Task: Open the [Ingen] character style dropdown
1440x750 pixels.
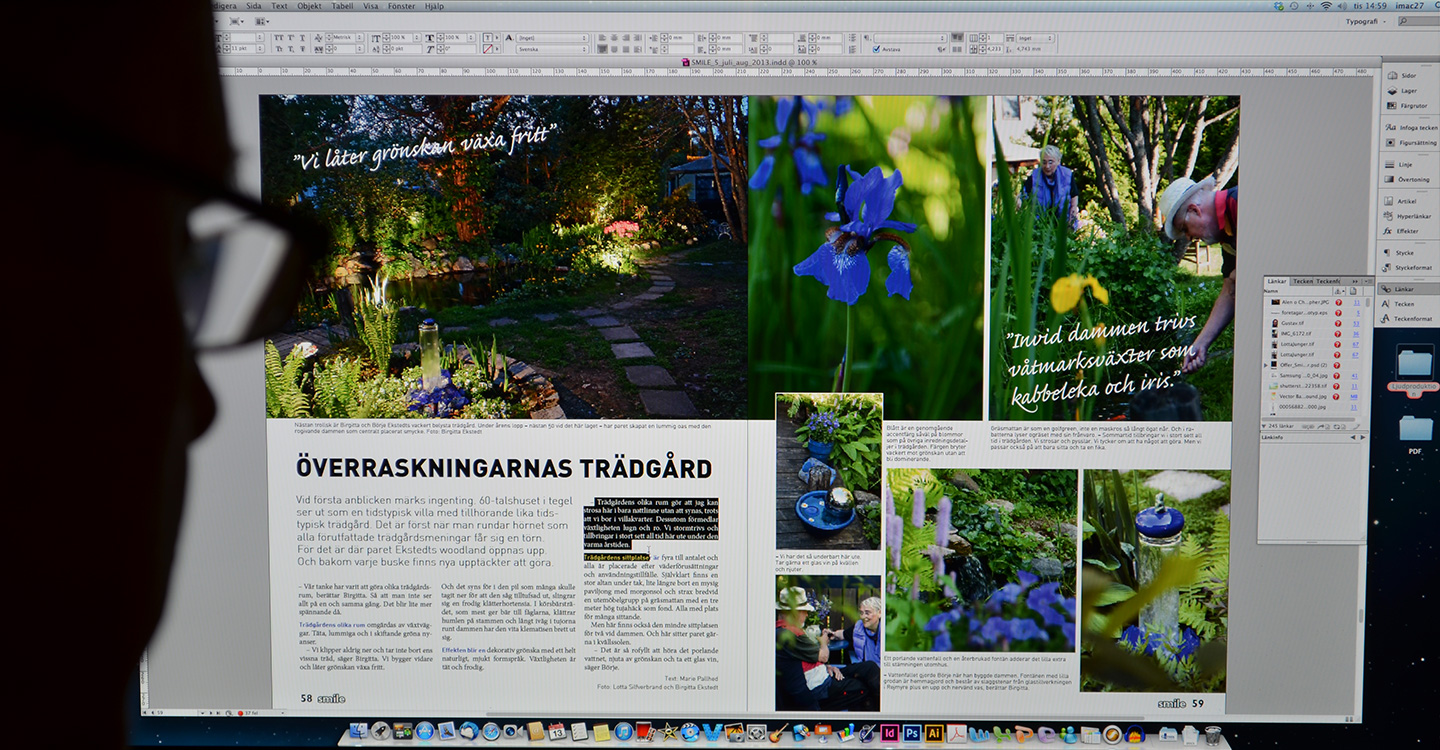Action: point(552,37)
